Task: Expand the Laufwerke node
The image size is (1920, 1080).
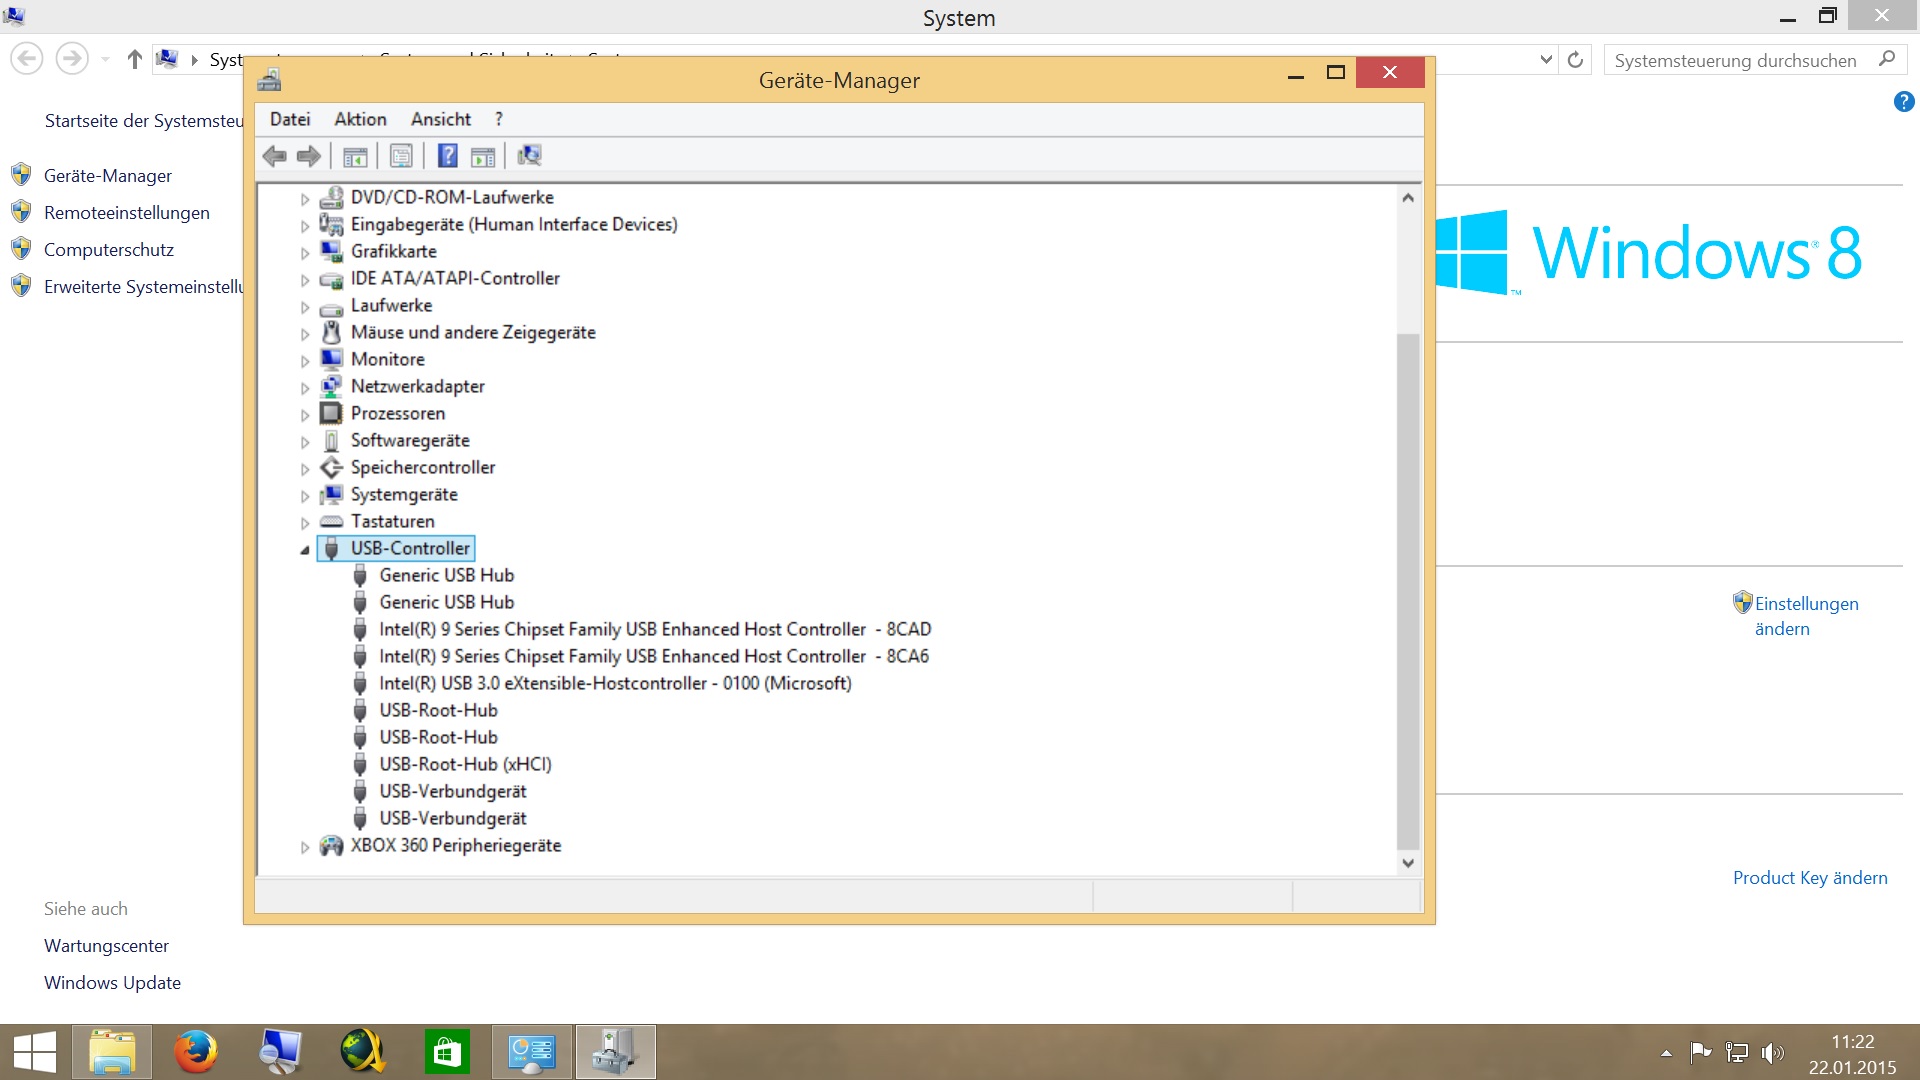Action: tap(305, 307)
